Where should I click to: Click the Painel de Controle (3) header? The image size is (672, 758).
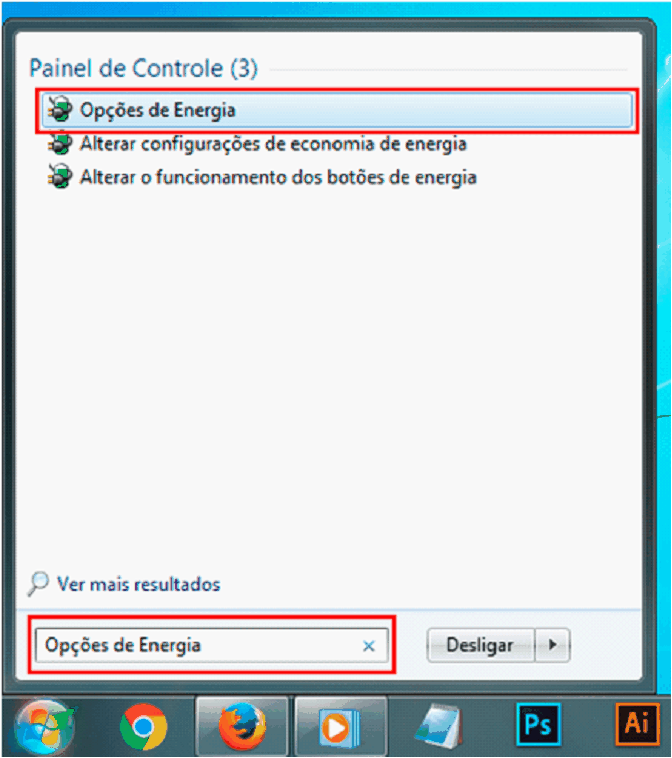144,68
